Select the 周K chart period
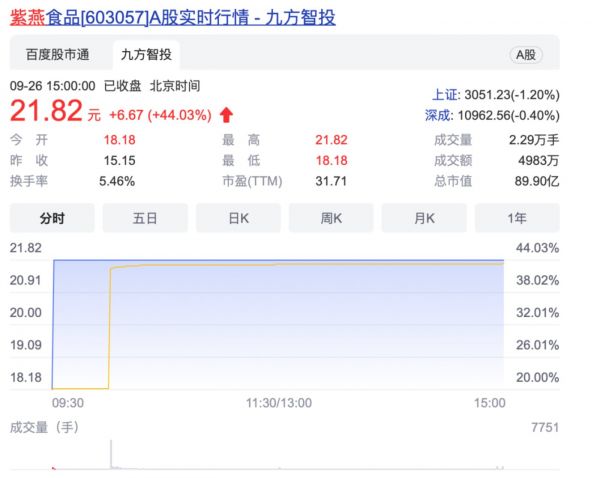Viewport: 600px width, 478px height. (331, 217)
